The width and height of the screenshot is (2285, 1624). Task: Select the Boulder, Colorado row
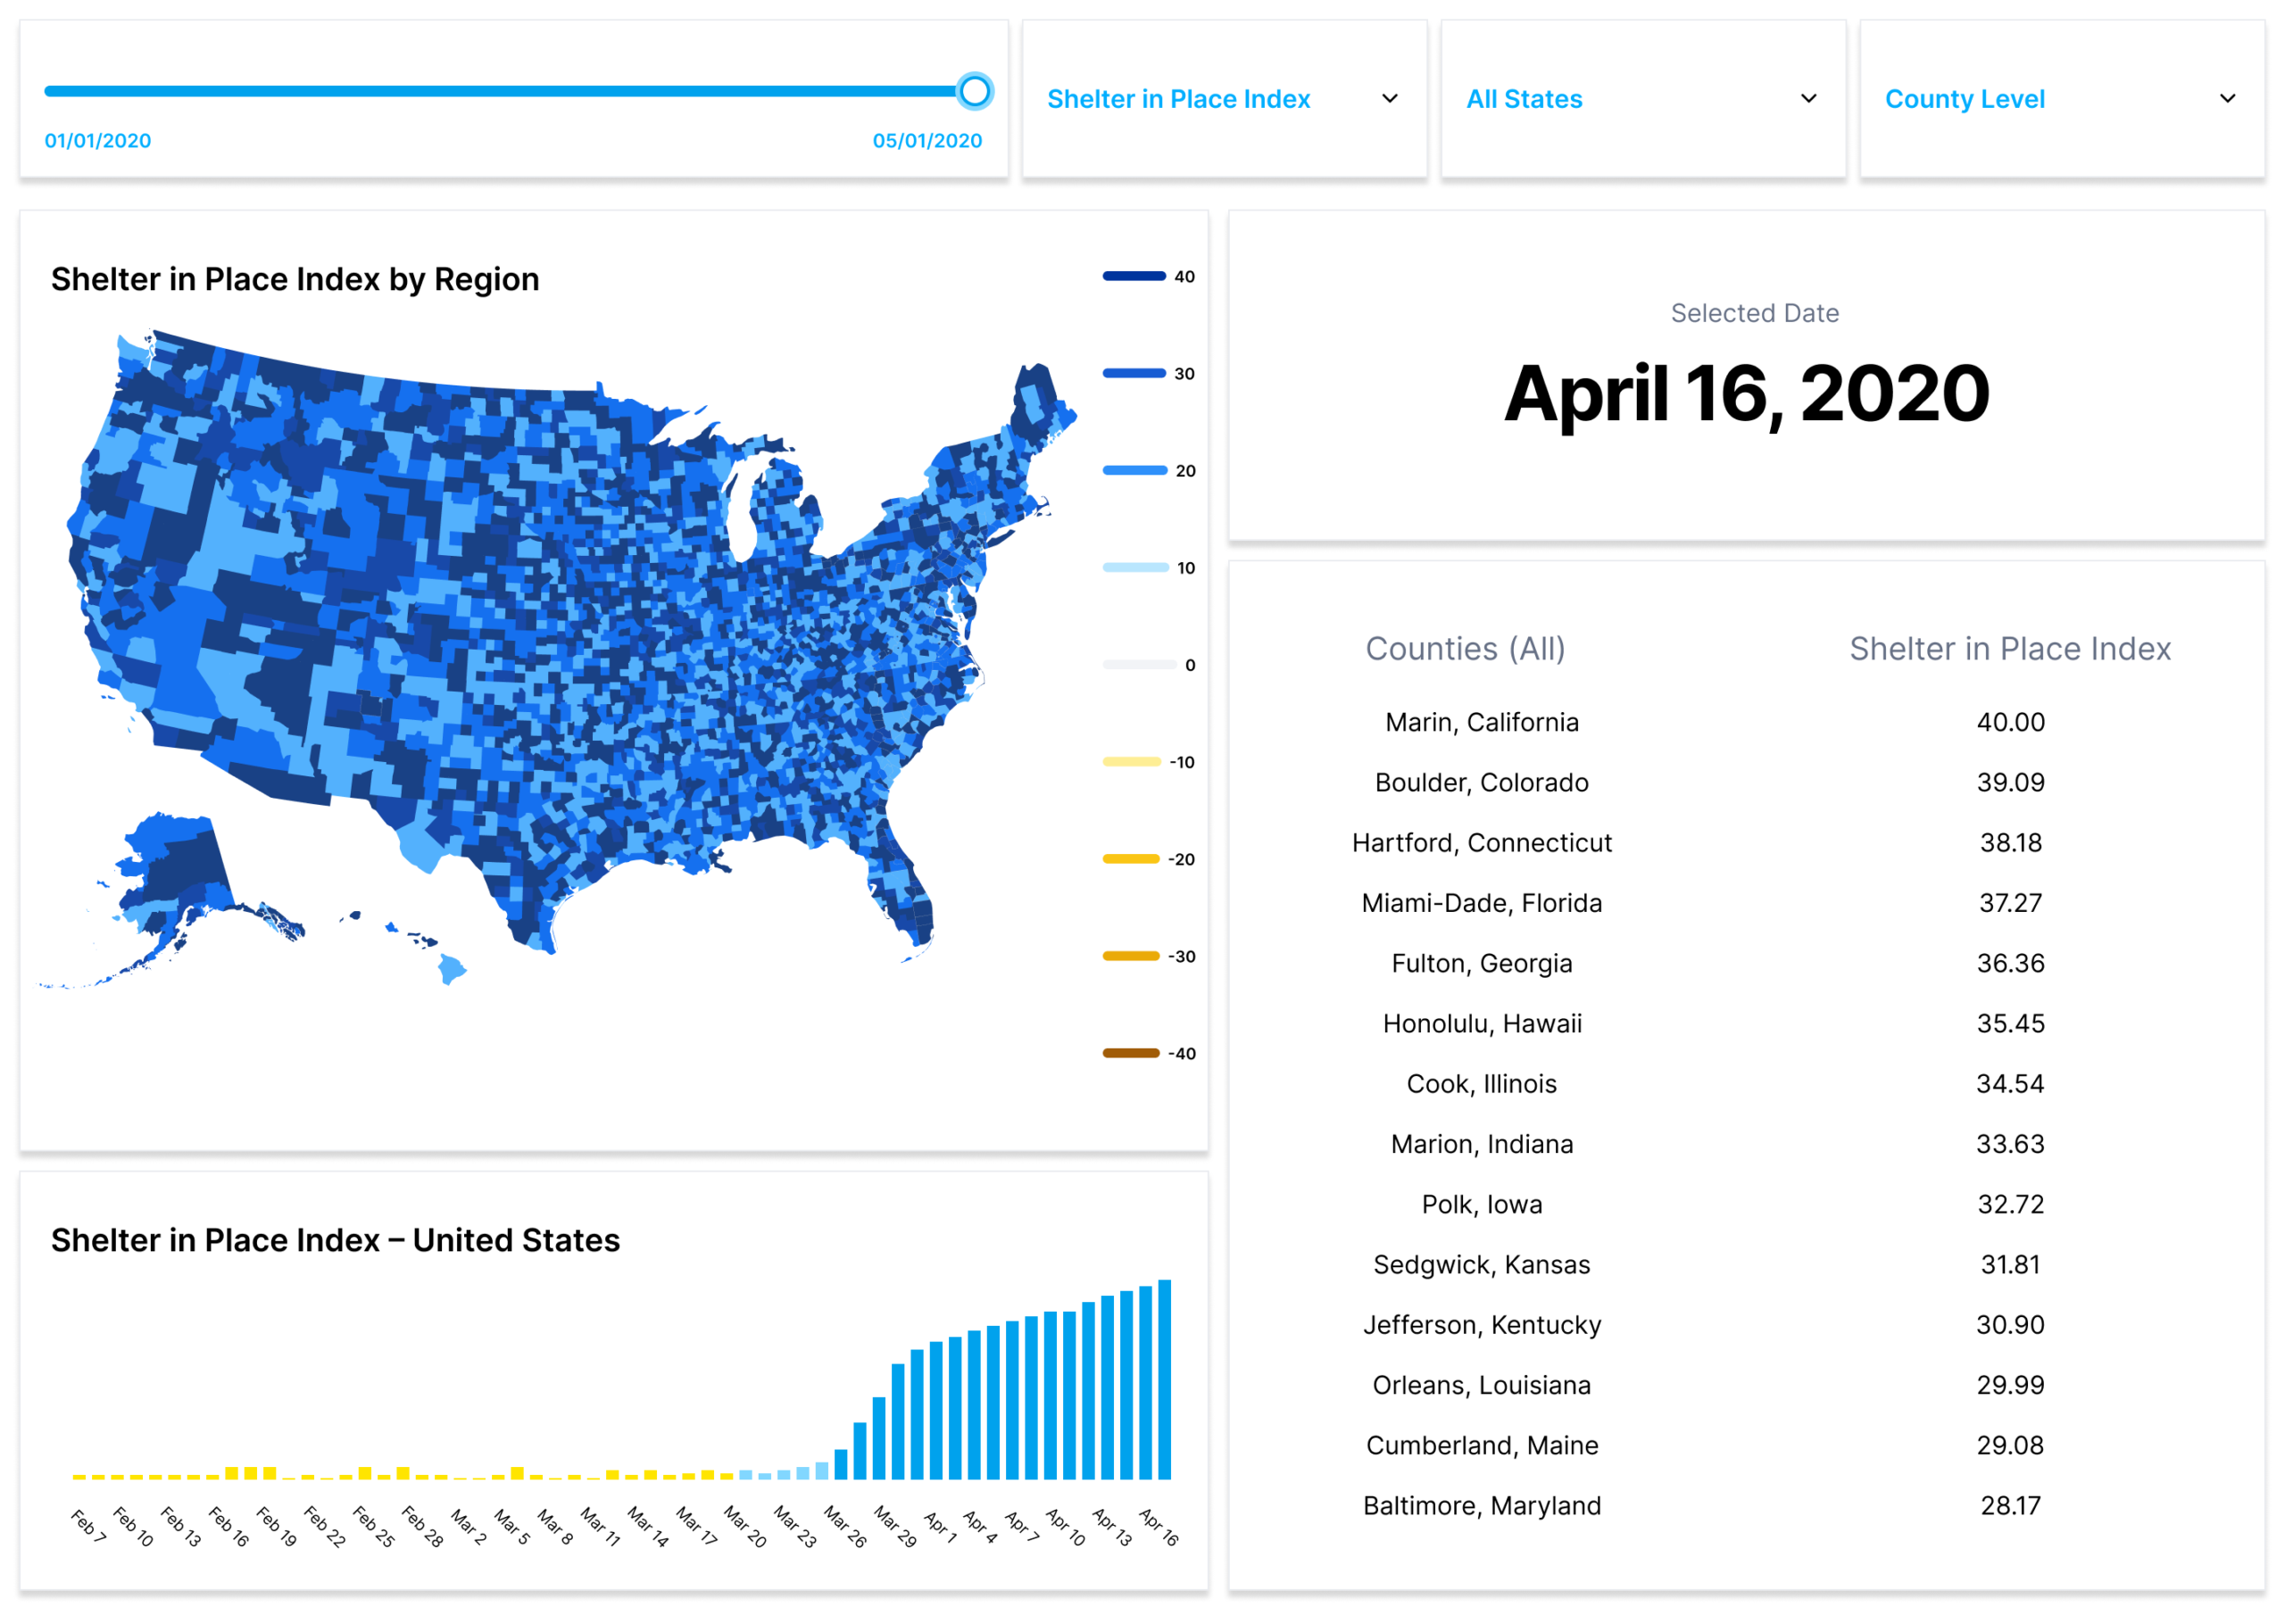point(1481,782)
